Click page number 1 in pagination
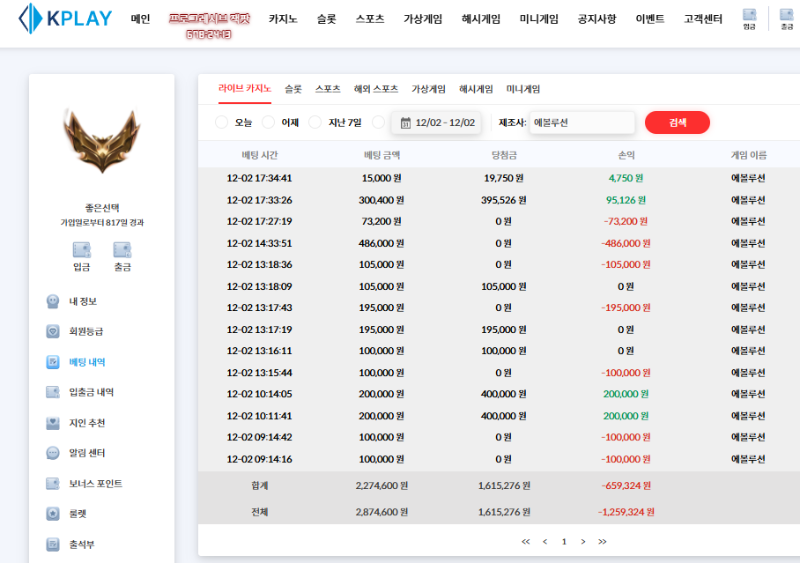The height and width of the screenshot is (563, 800). (x=564, y=542)
